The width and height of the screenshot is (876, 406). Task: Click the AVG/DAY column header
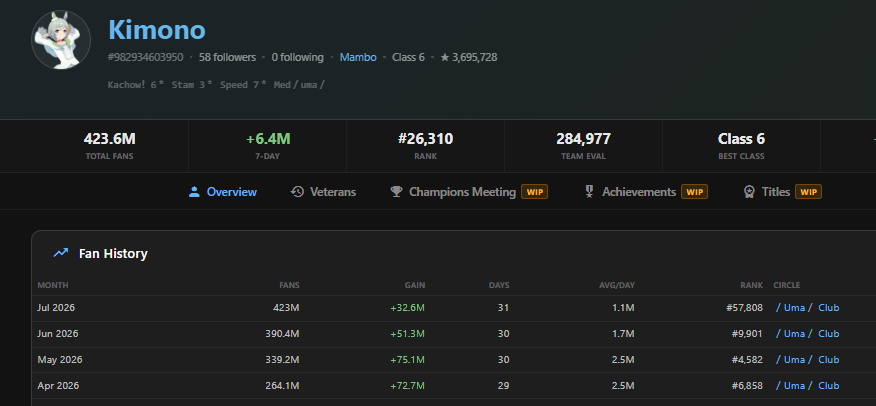(617, 285)
